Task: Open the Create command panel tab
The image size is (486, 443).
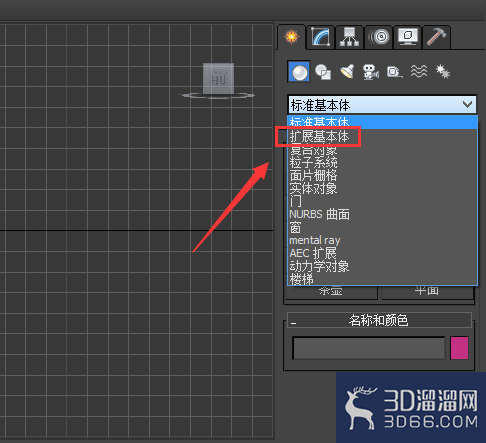Action: [292, 37]
